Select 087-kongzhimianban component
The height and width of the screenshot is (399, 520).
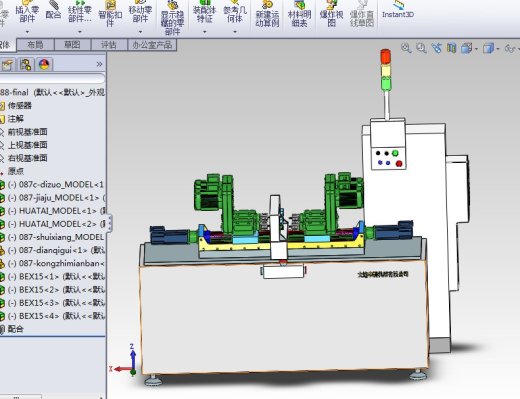point(56,263)
